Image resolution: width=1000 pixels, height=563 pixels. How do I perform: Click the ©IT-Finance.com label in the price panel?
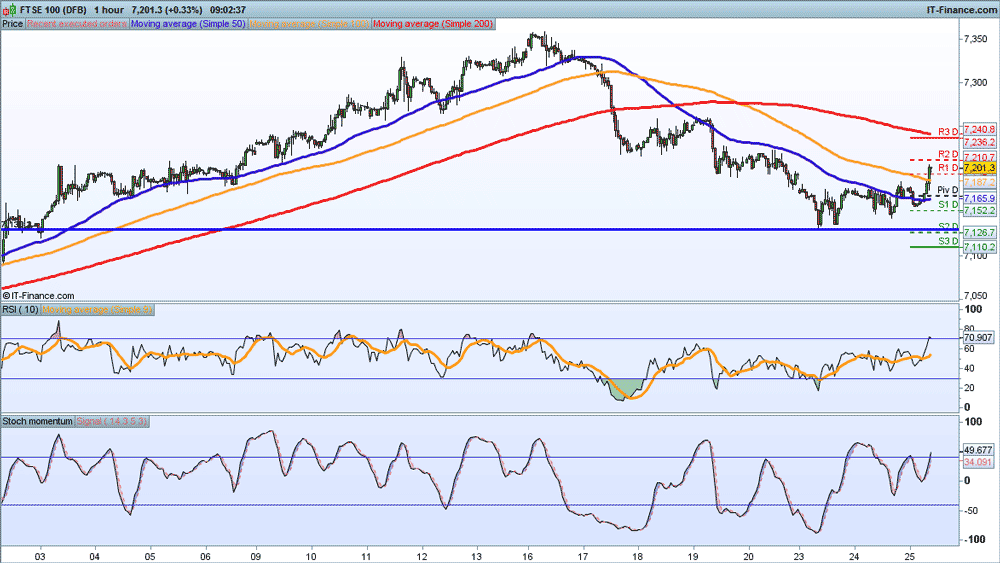point(38,296)
